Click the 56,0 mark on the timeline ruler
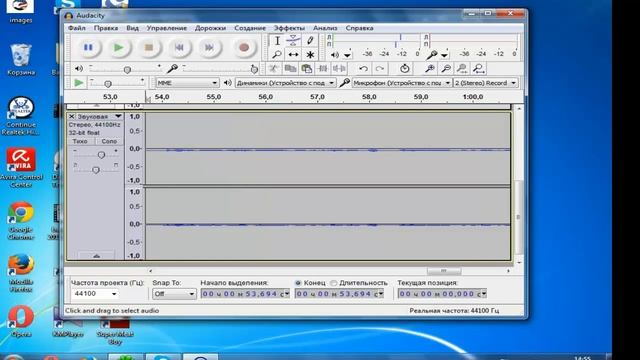Viewport: 640px width, 360px height. 265,97
